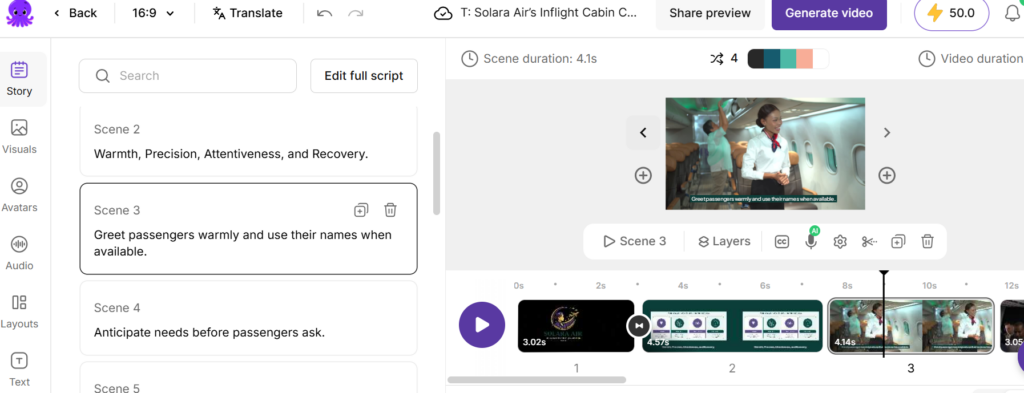Viewport: 1024px width, 393px height.
Task: Delete Scene 3 using the card trash icon
Action: pyautogui.click(x=390, y=210)
